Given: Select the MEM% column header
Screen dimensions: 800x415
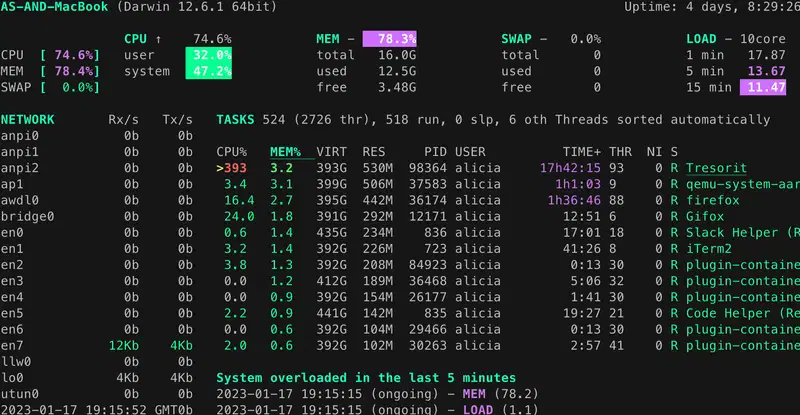Looking at the screenshot, I should click(285, 151).
